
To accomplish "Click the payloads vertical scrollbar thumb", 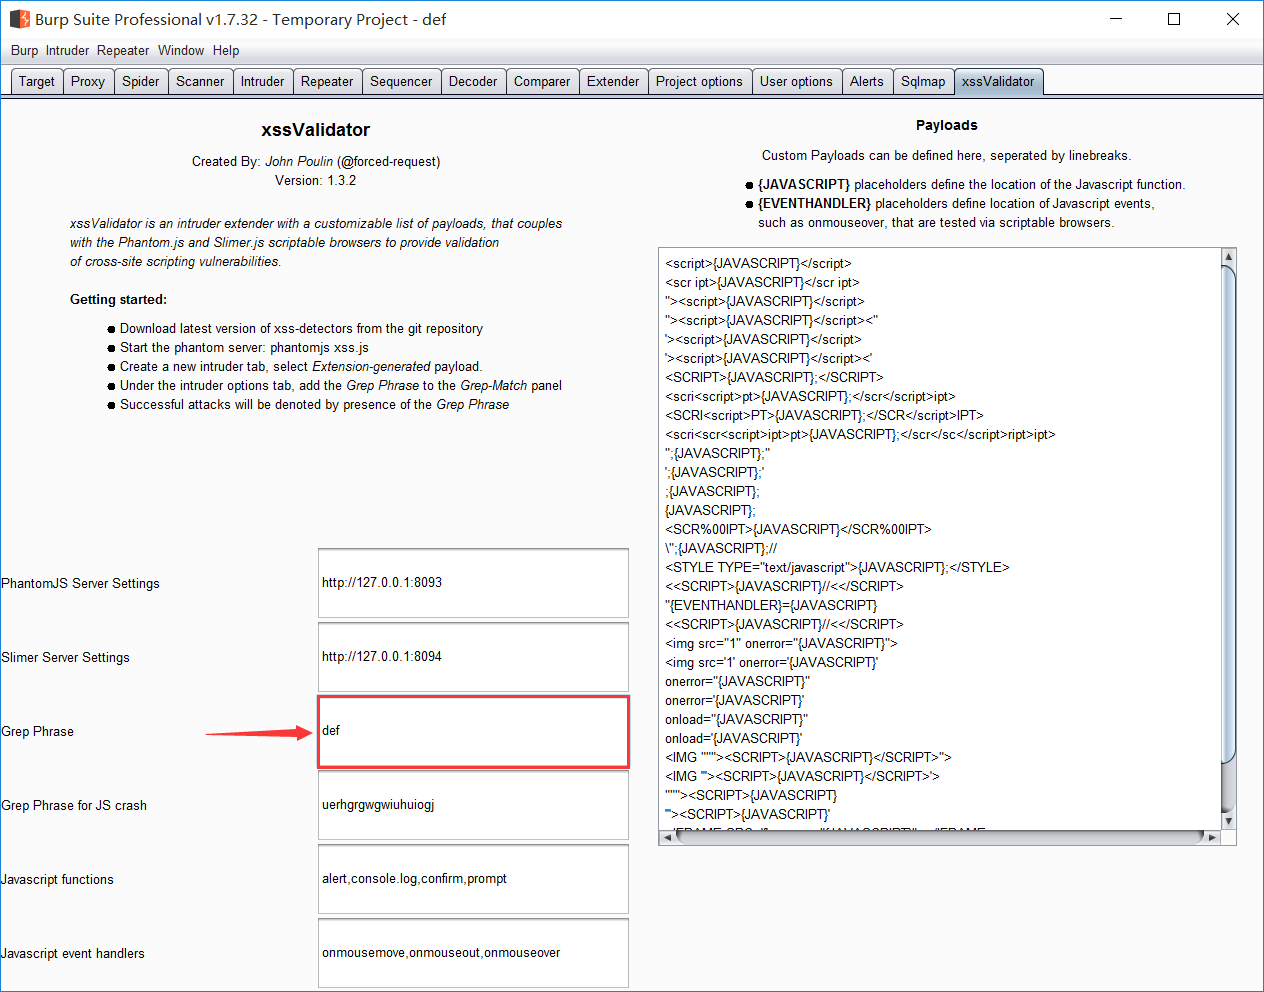I will point(1229,515).
